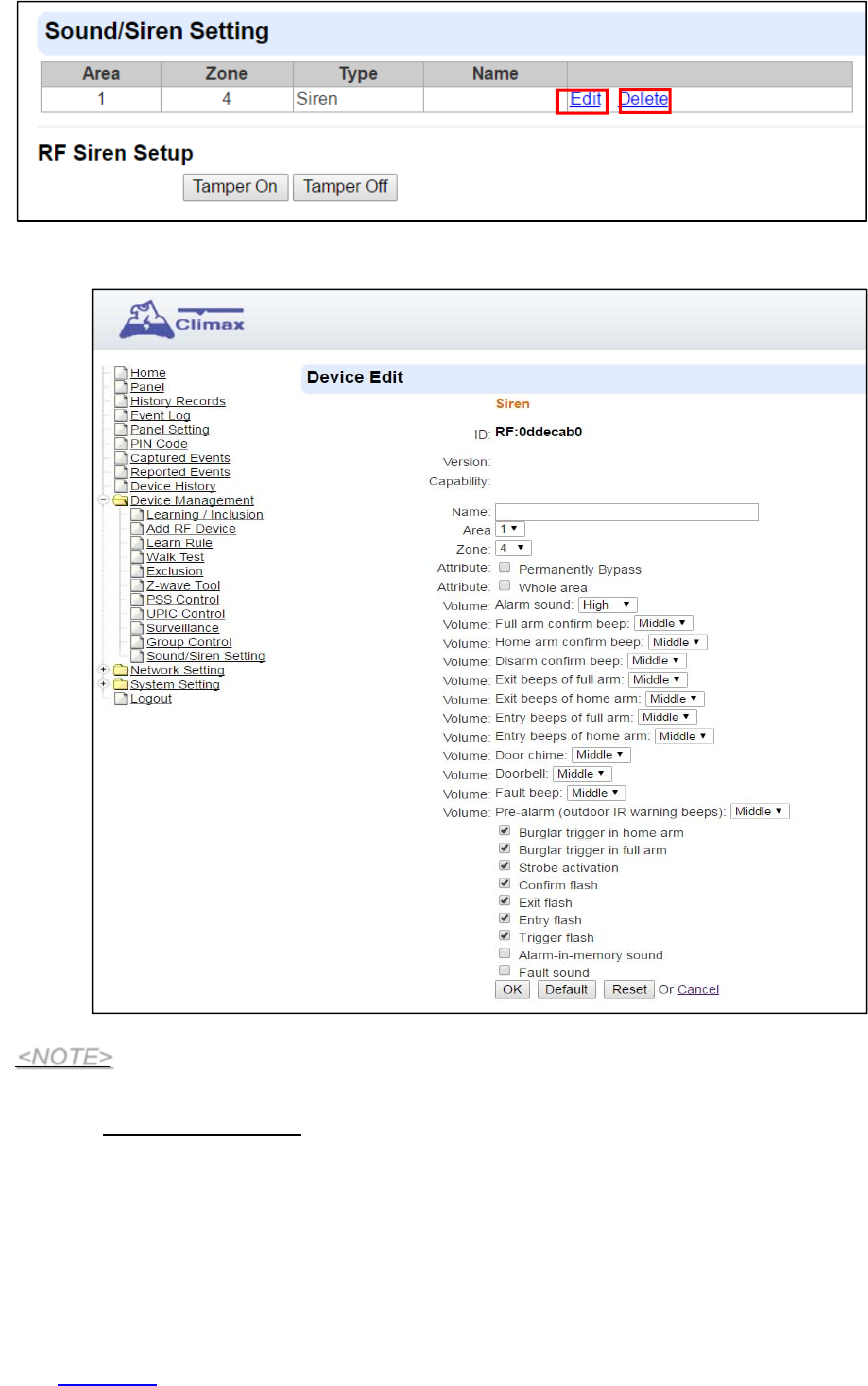Image resolution: width=868 pixels, height=1386 pixels.
Task: Focus the device Name input field
Action: (x=627, y=512)
